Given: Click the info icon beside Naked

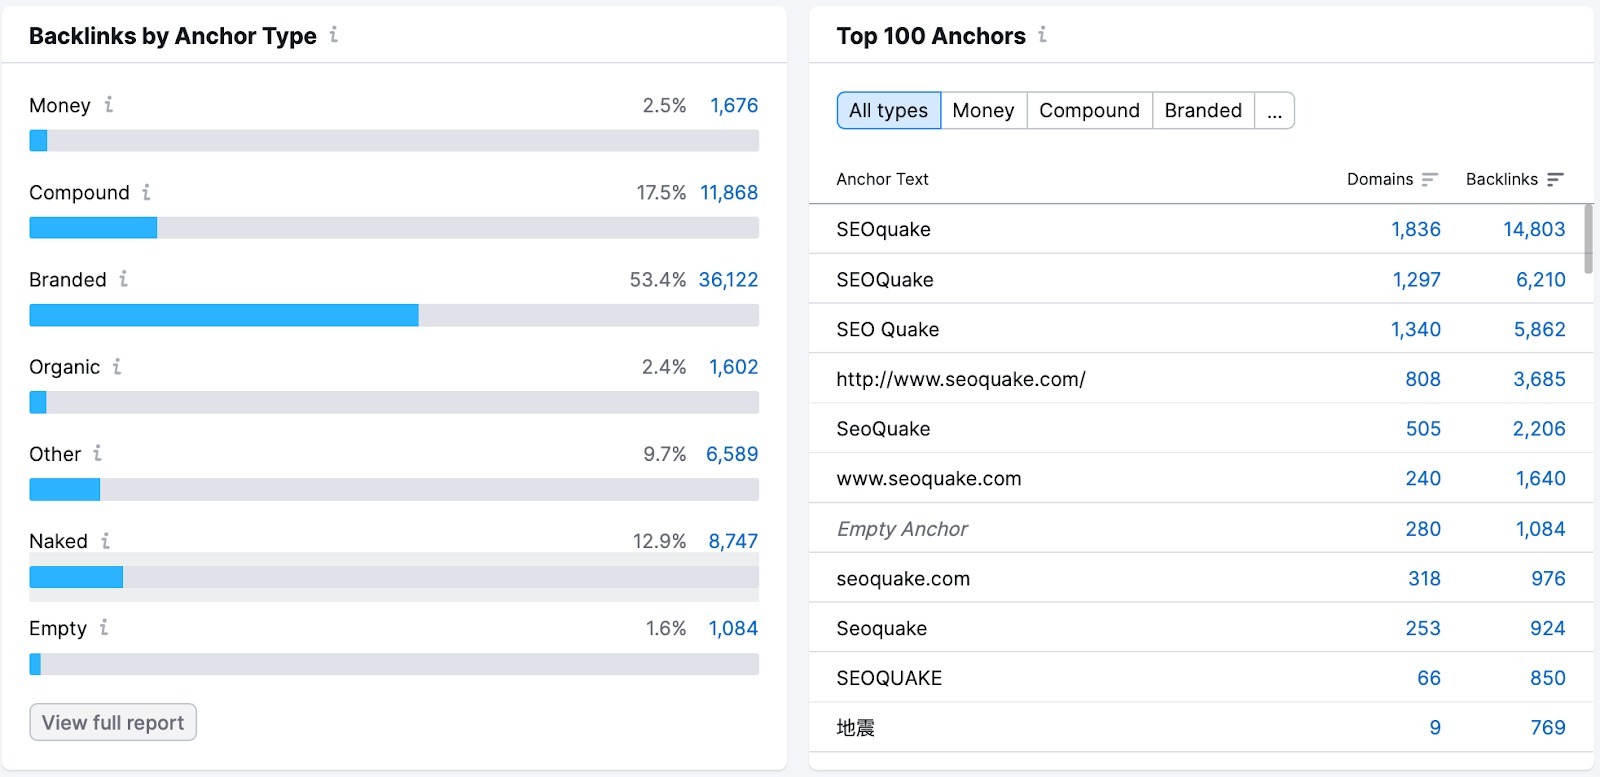Looking at the screenshot, I should coord(105,542).
